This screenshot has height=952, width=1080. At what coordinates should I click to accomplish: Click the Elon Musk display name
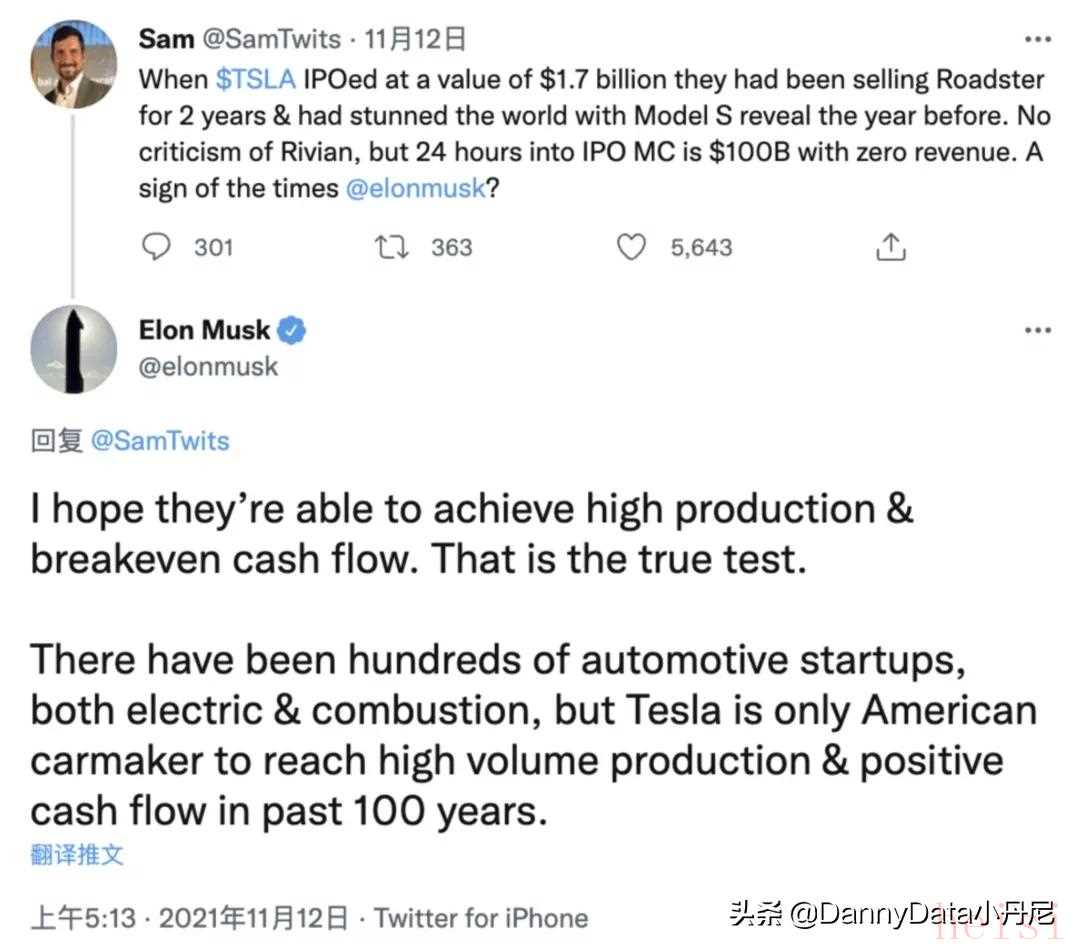point(204,330)
